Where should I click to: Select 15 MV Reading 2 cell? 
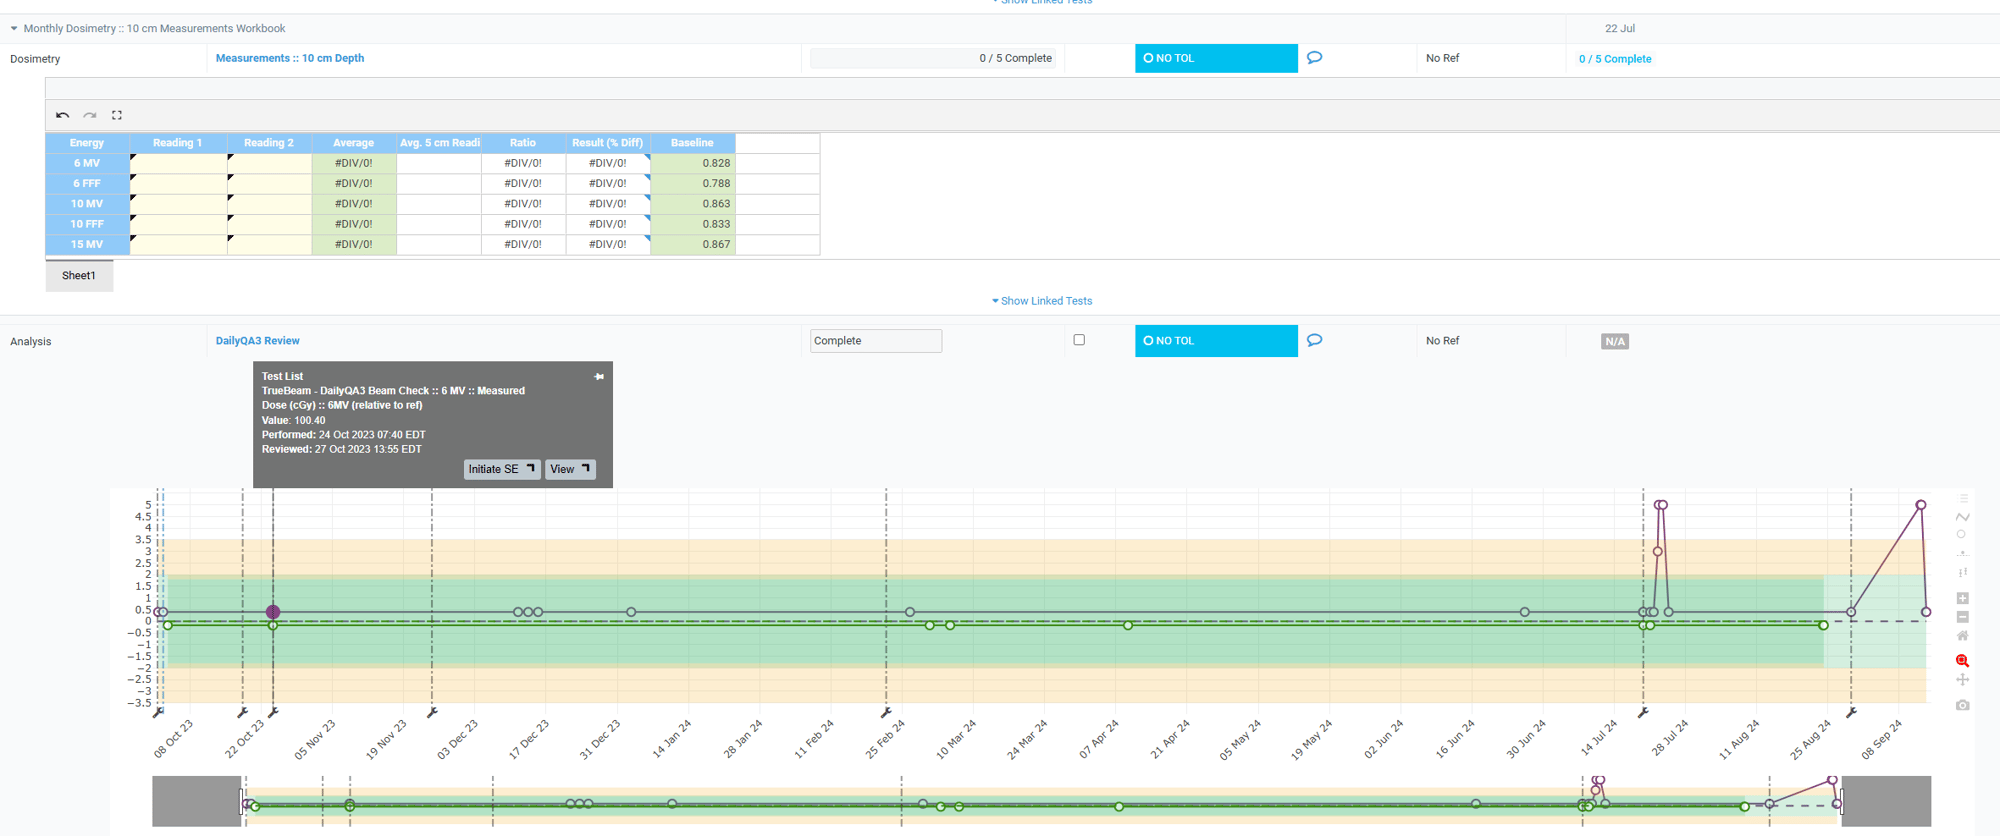(x=270, y=244)
